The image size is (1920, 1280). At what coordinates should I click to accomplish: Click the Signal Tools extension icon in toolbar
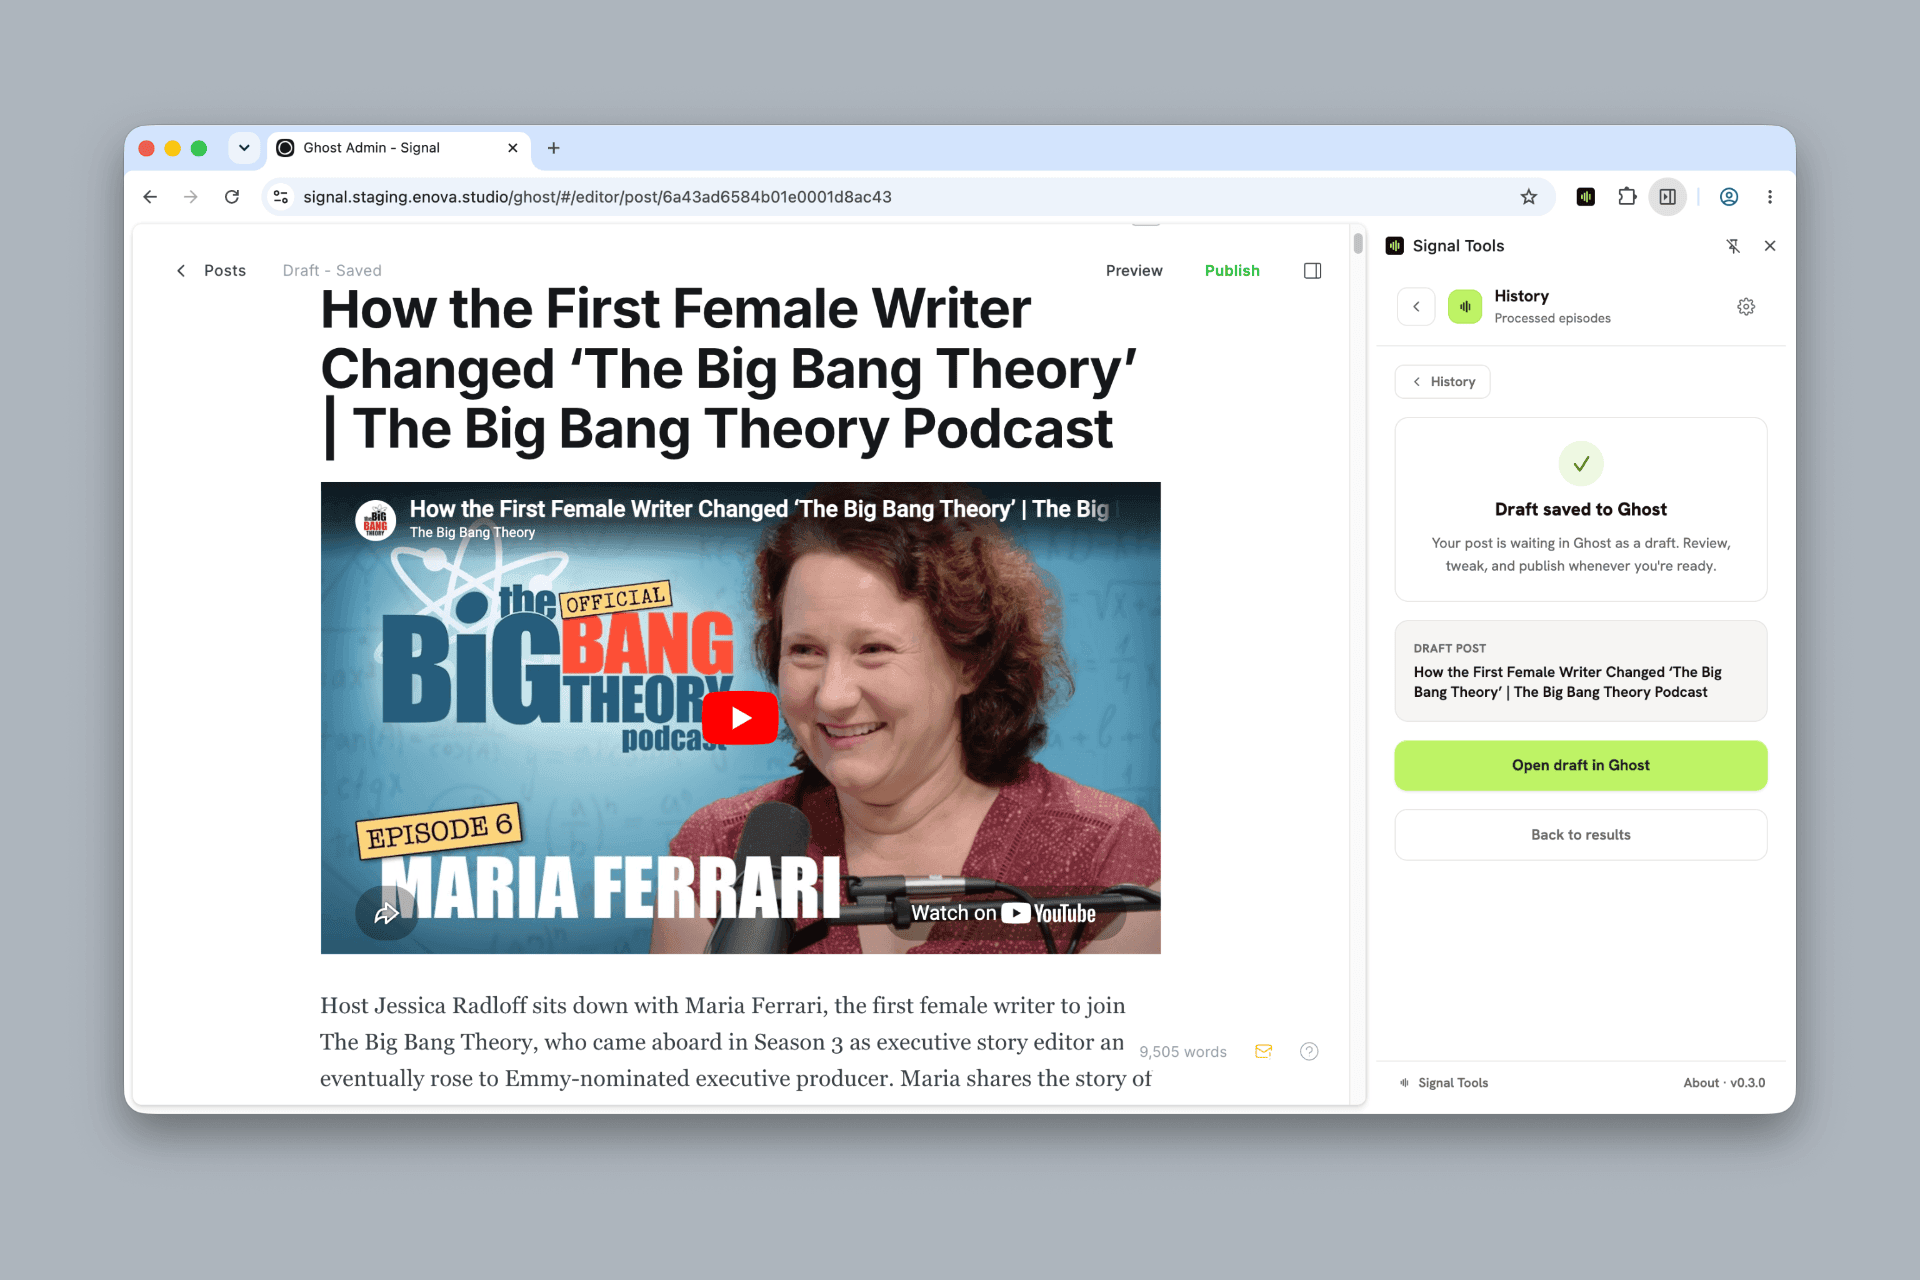[1586, 197]
